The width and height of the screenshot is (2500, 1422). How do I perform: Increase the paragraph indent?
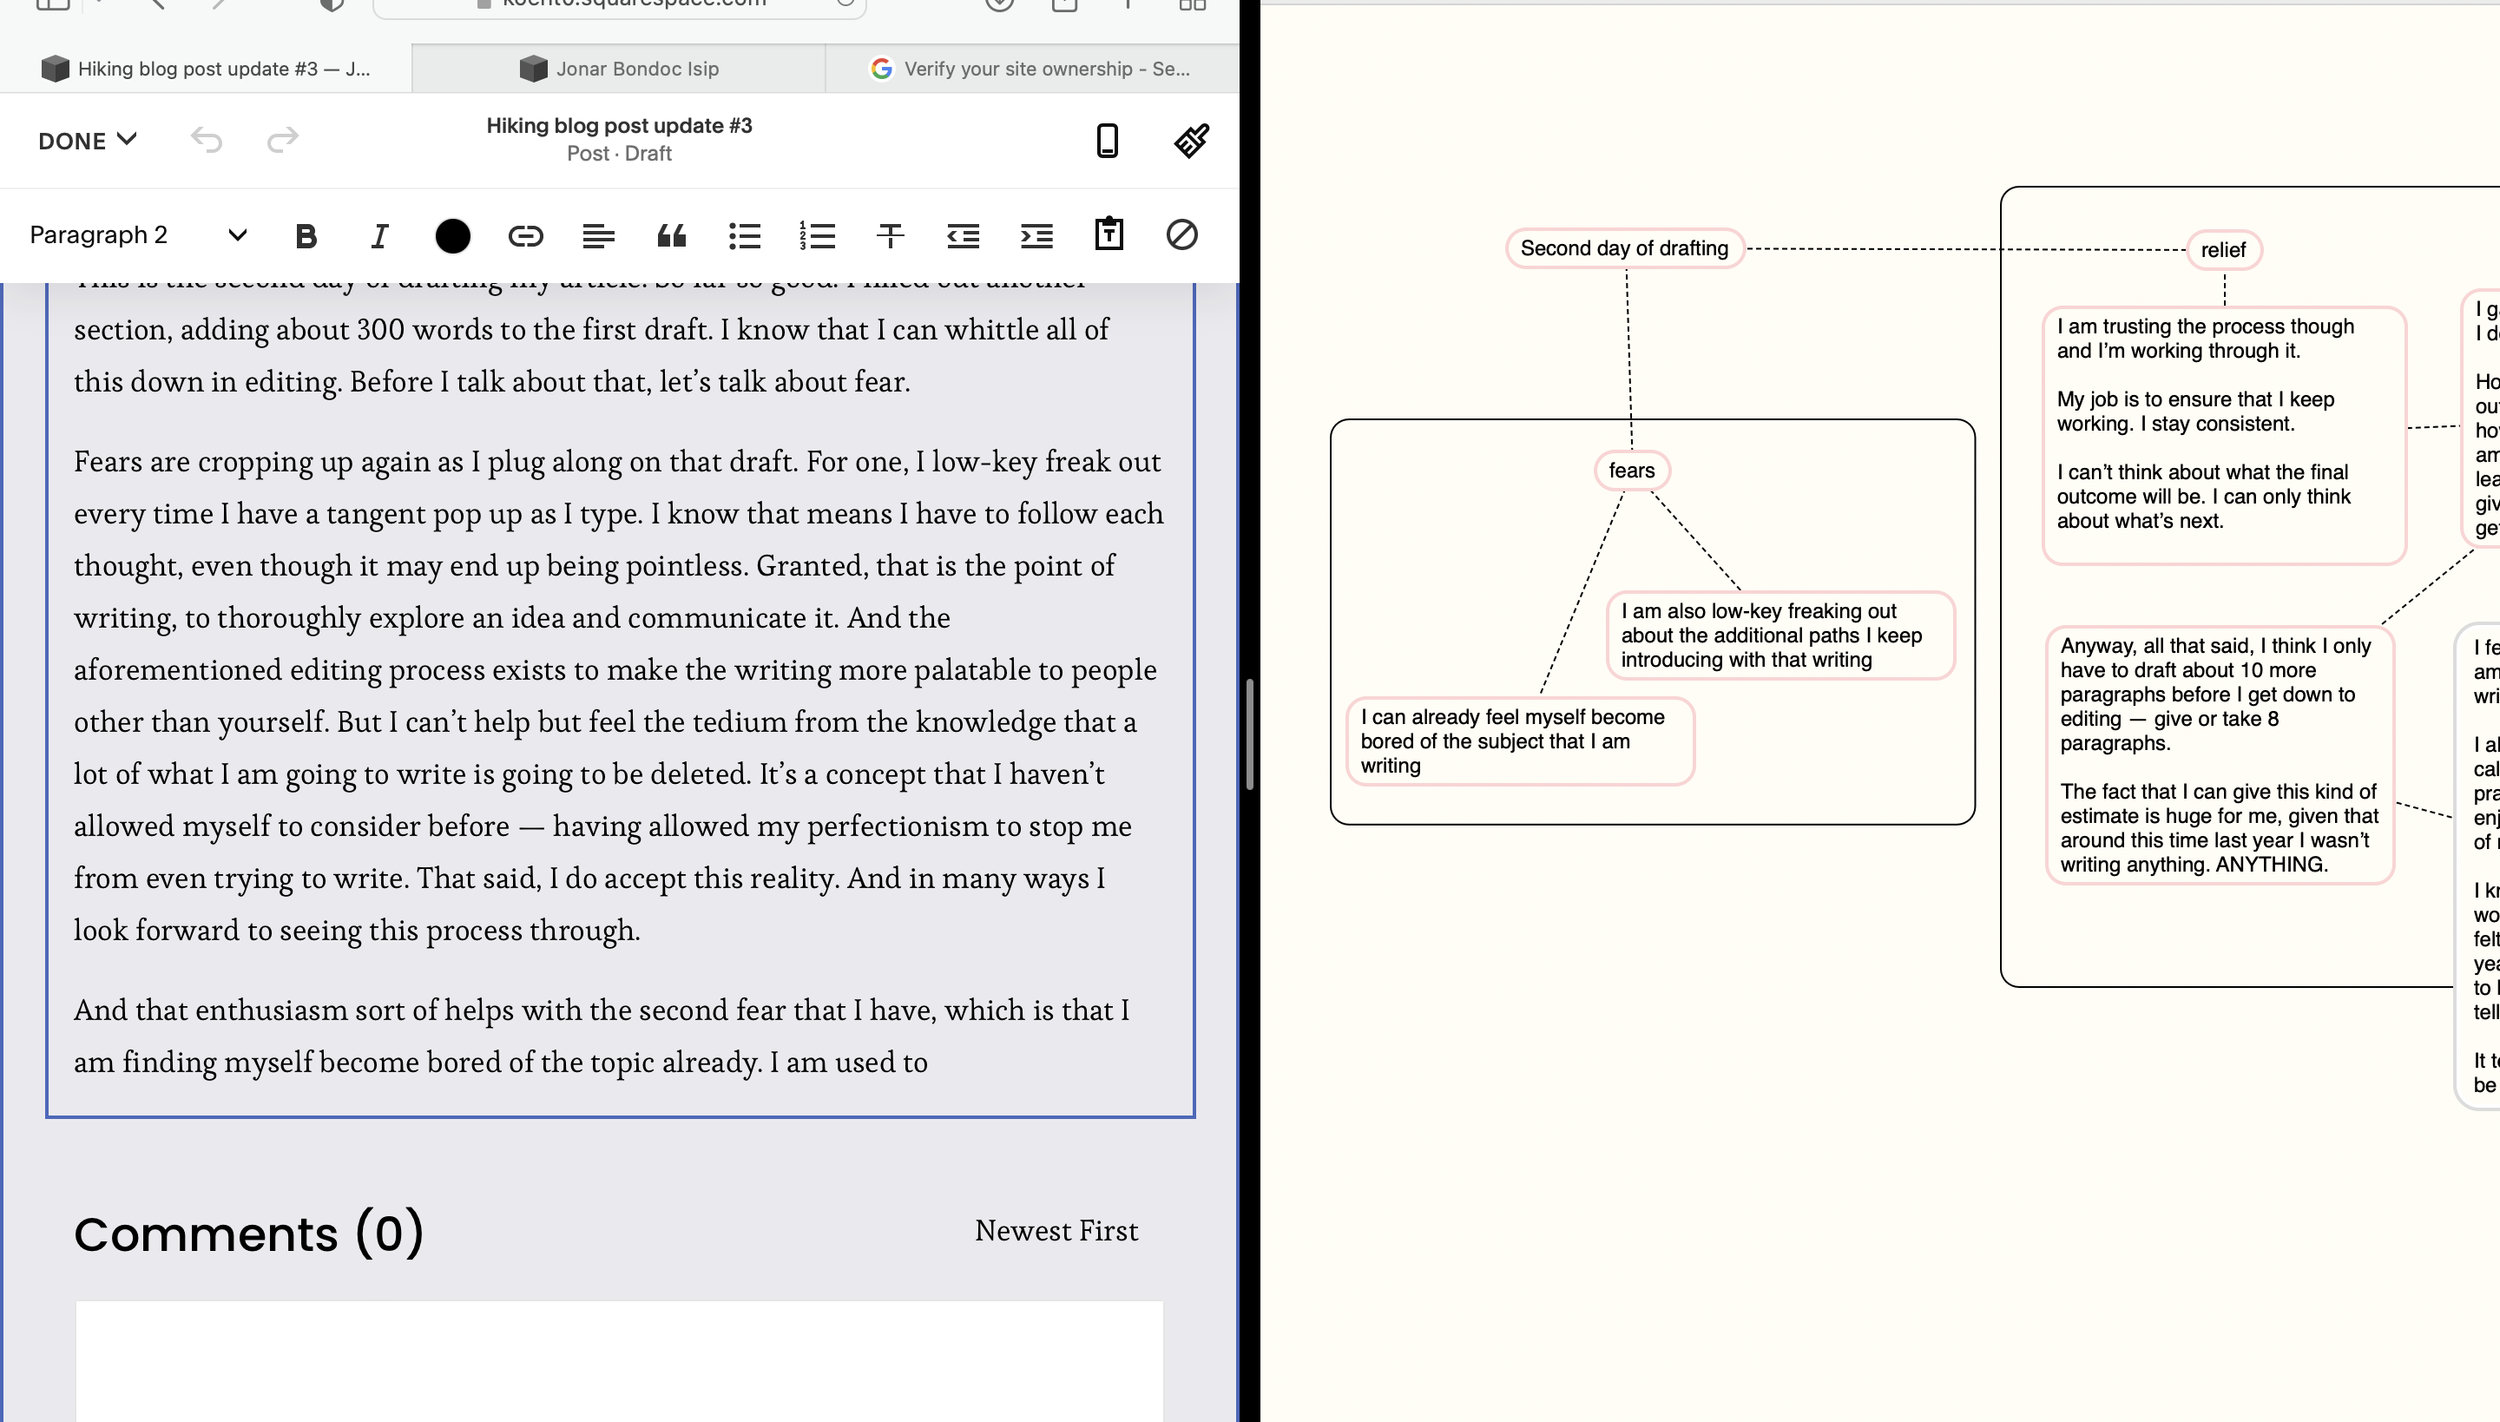[1036, 236]
